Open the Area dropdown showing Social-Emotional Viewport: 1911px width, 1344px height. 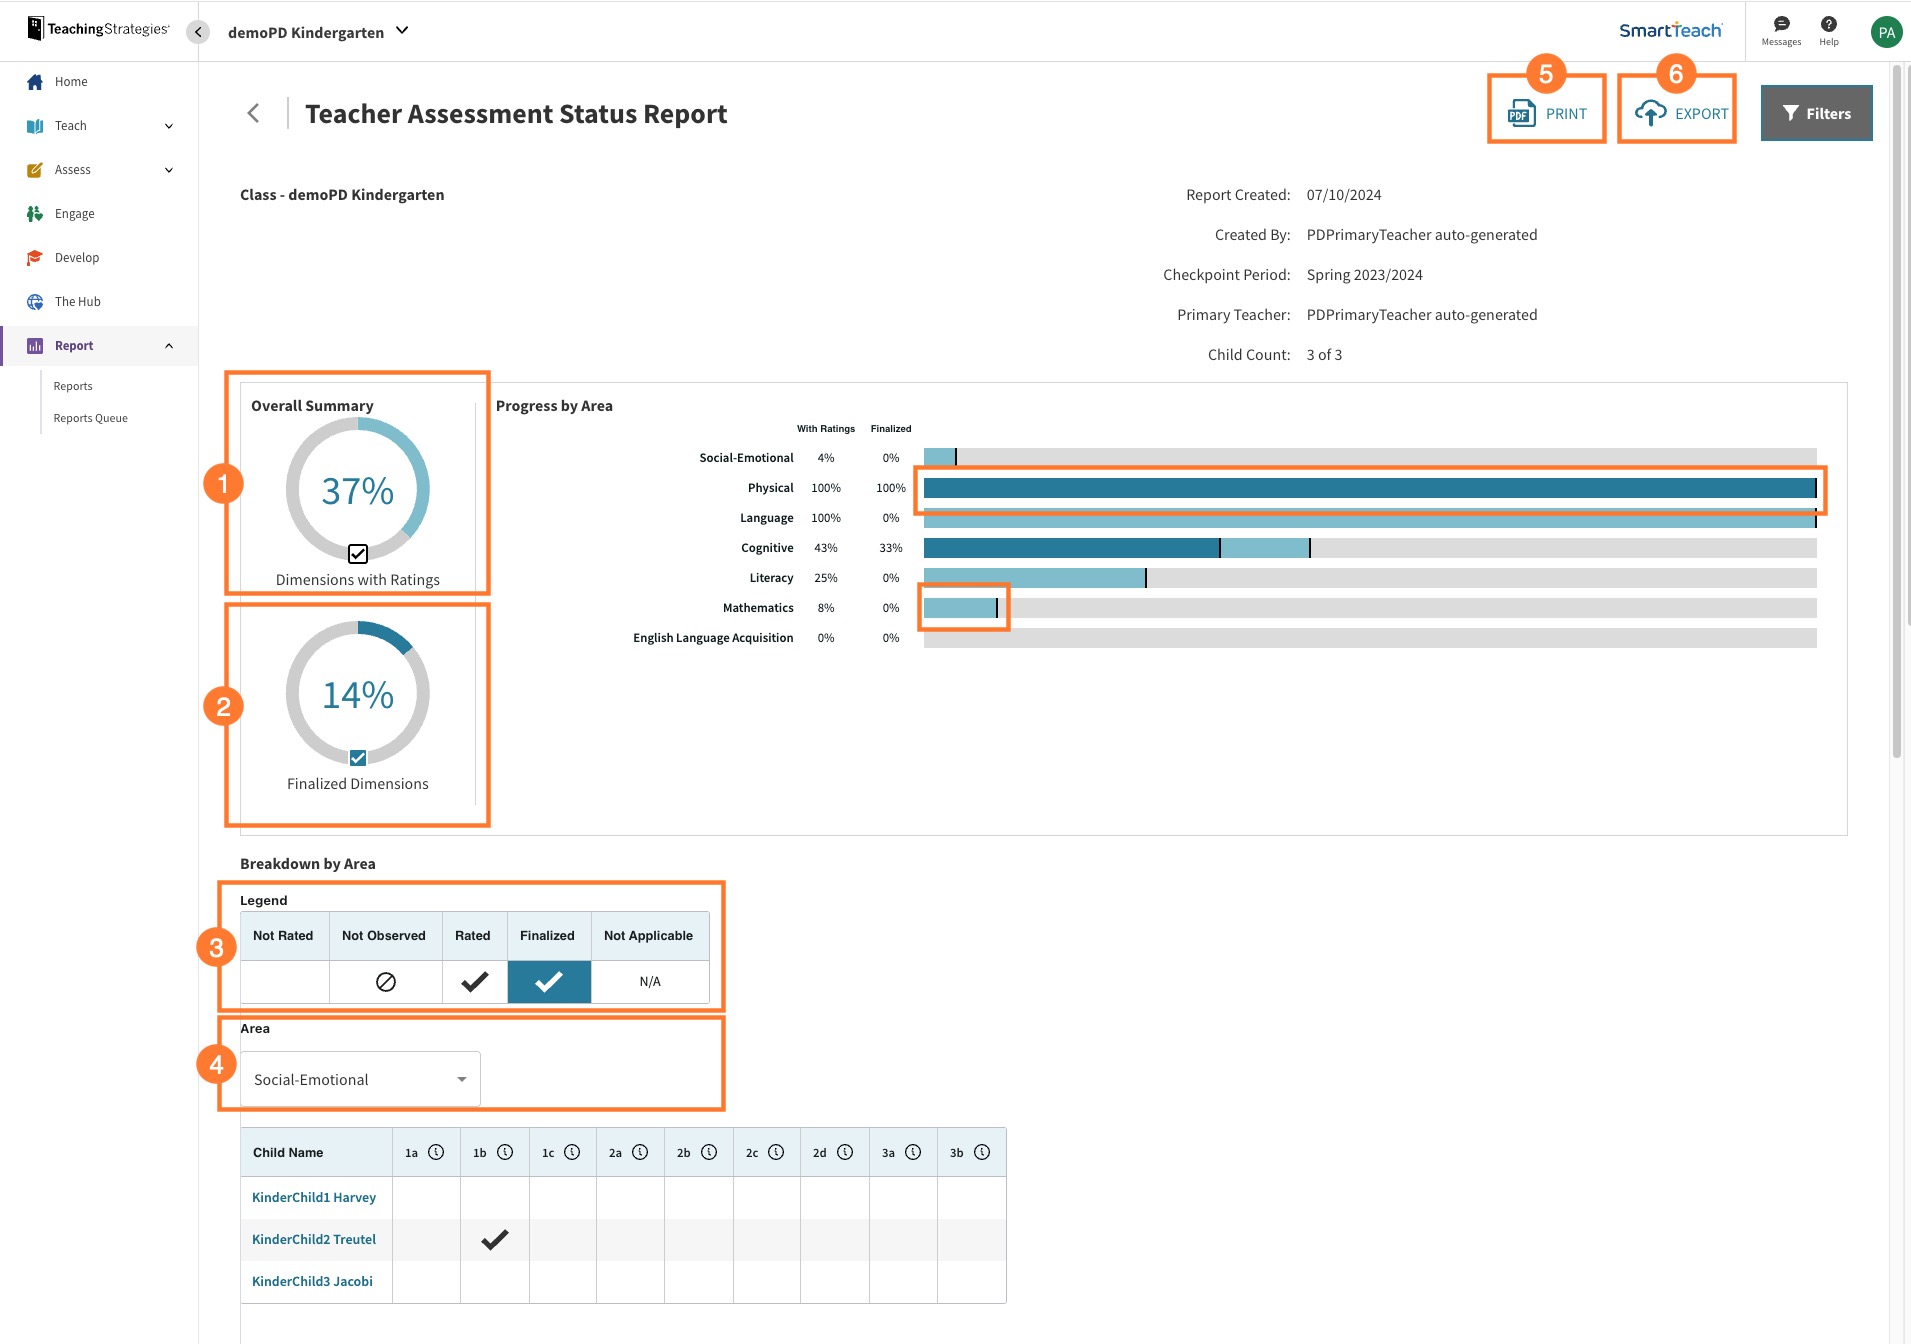(x=359, y=1078)
